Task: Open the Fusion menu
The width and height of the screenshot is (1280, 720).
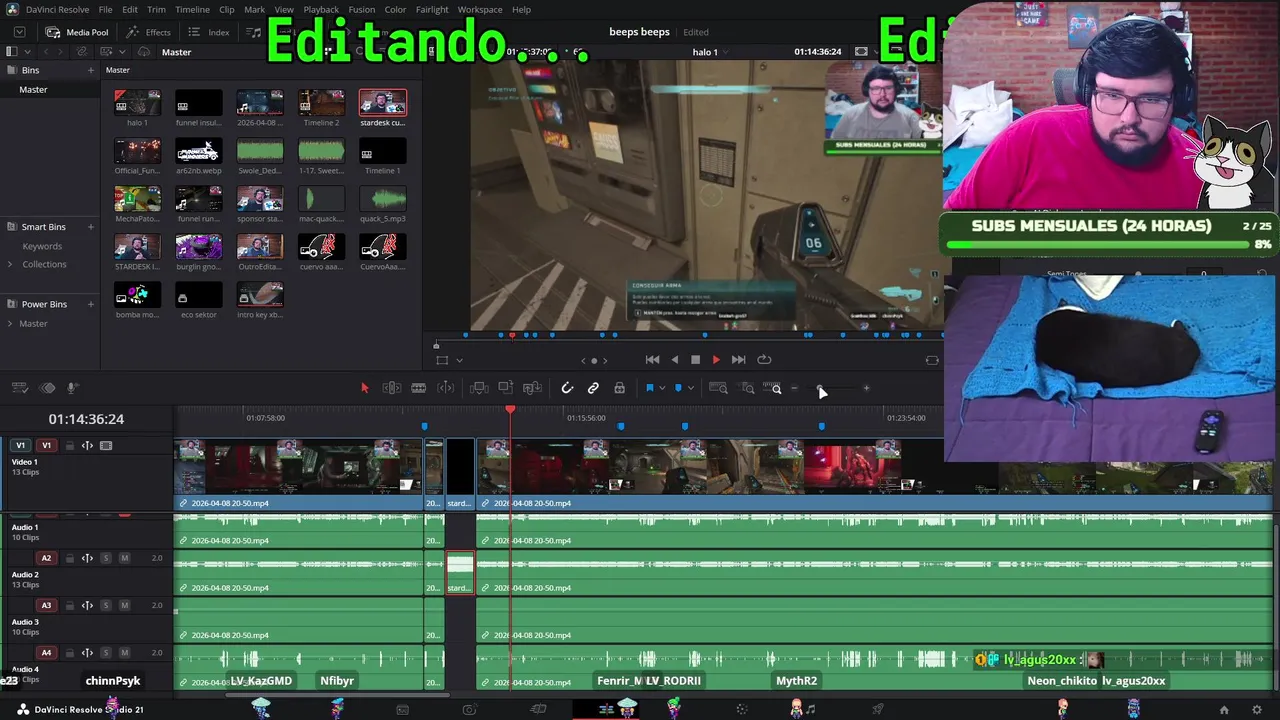Action: tap(362, 10)
